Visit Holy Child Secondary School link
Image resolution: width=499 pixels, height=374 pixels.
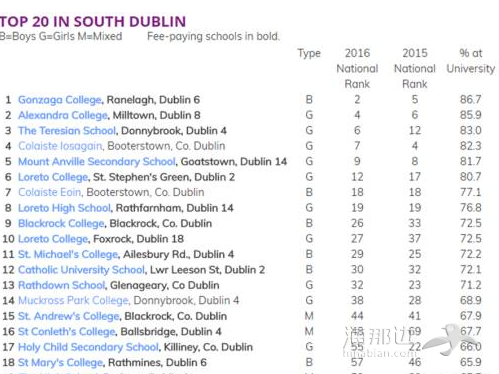[88, 347]
